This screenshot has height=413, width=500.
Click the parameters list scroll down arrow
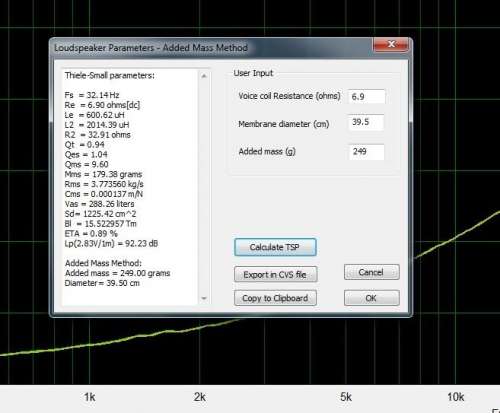(x=204, y=298)
